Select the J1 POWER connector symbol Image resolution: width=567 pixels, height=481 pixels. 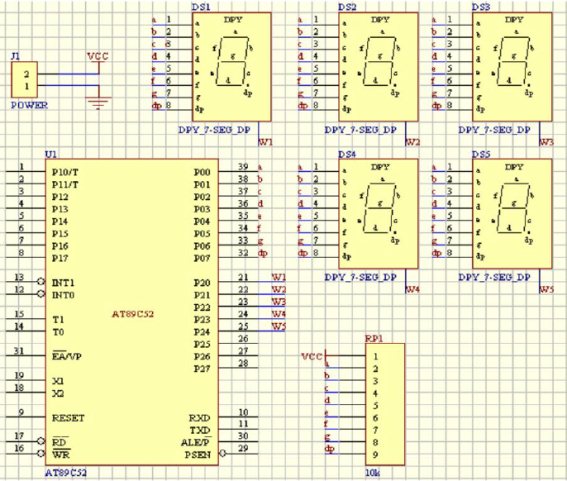(x=24, y=80)
